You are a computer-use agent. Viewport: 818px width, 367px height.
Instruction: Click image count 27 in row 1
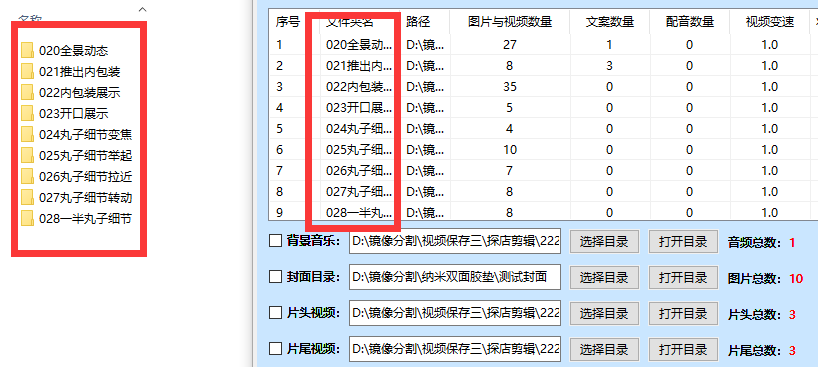click(510, 45)
